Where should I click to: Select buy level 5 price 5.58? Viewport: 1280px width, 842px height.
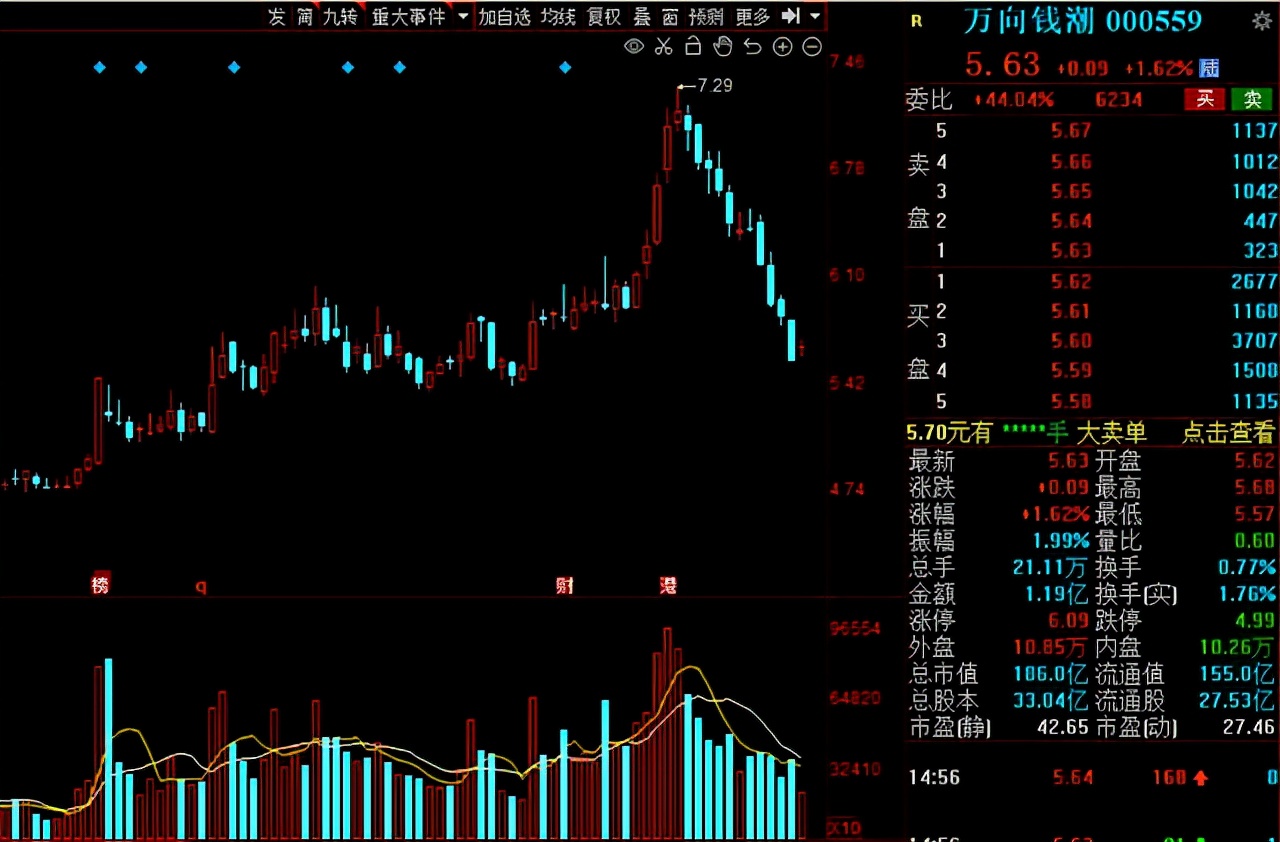coord(1070,401)
